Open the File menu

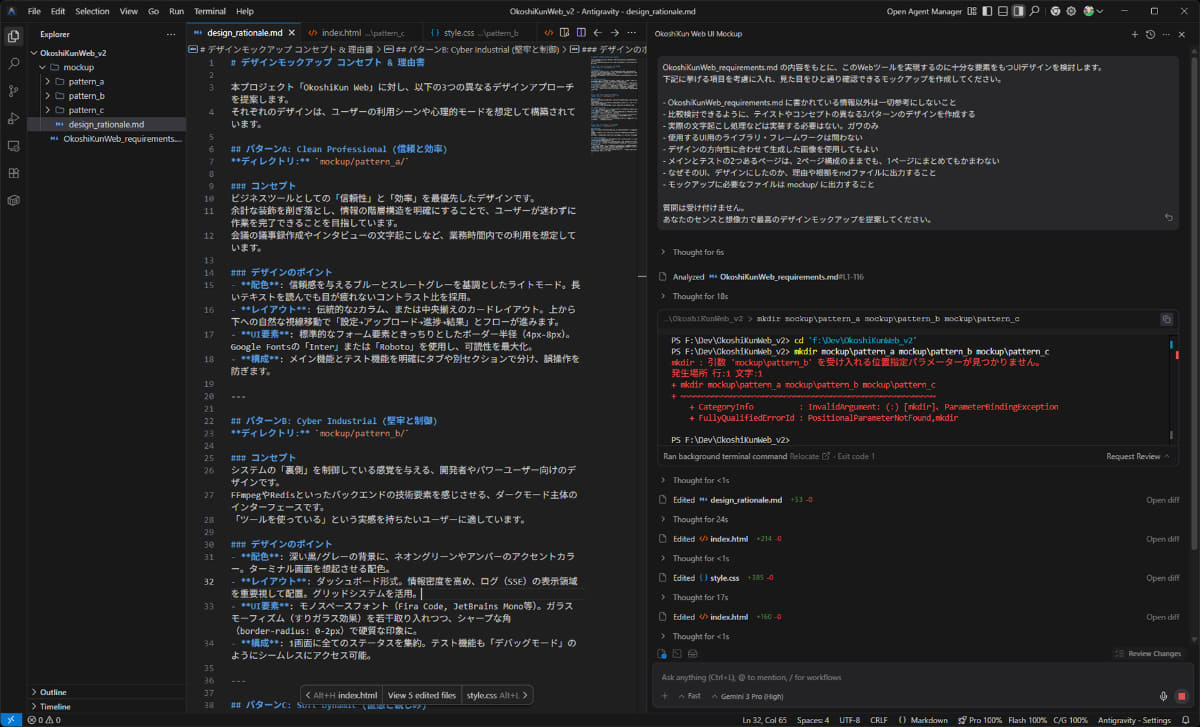tap(34, 11)
